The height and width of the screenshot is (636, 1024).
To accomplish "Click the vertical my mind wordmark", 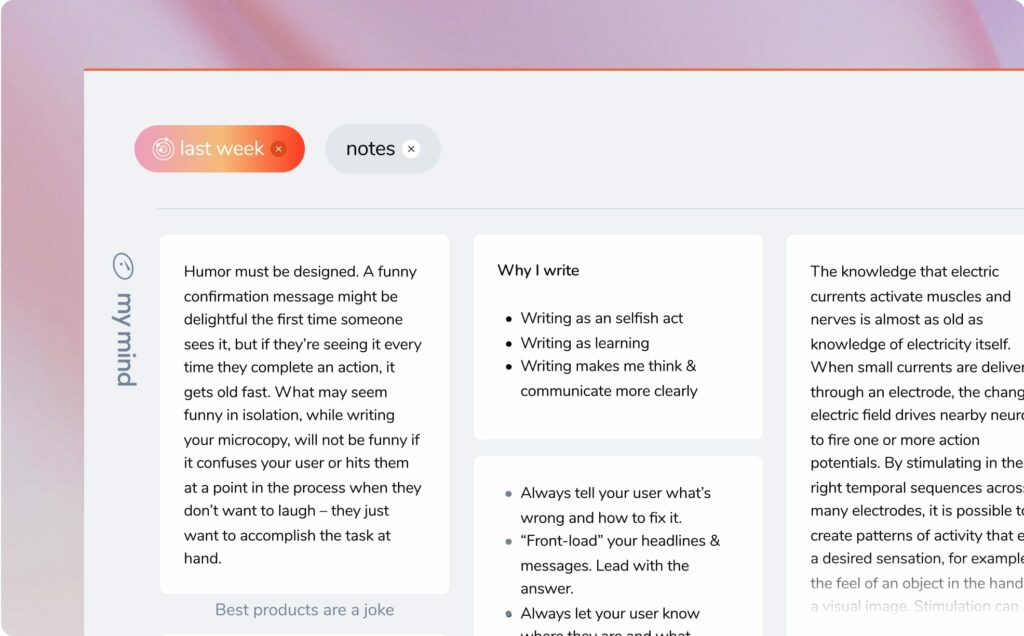I will point(123,339).
